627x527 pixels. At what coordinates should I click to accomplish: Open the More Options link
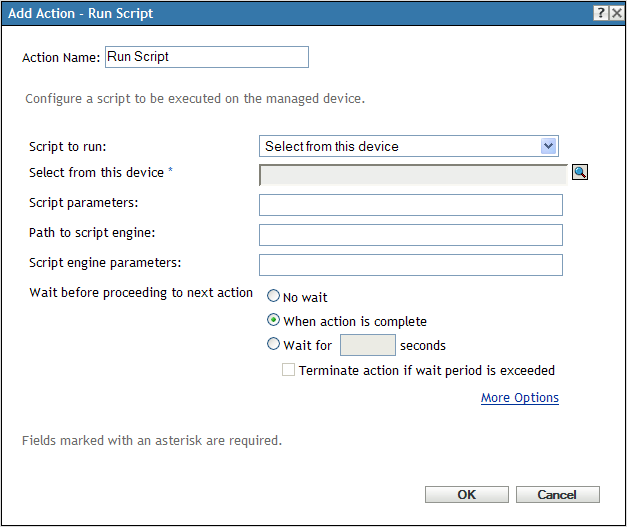click(x=519, y=398)
